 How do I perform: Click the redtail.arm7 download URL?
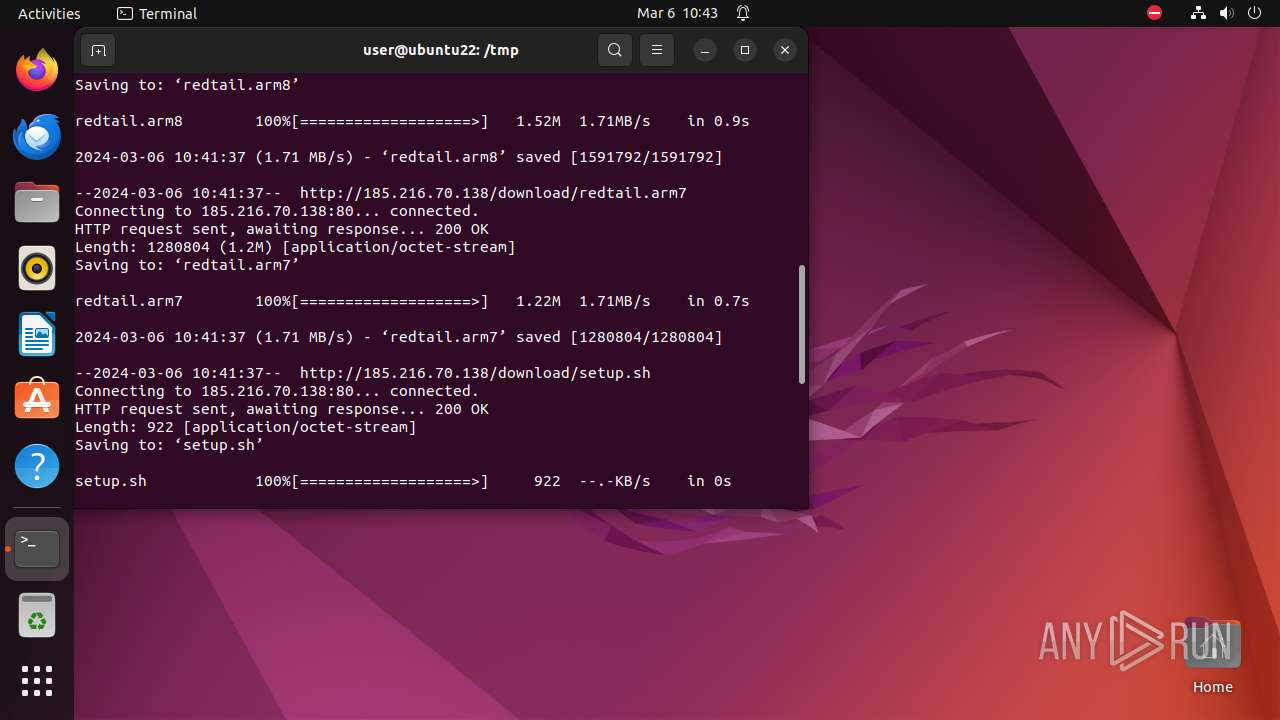[493, 193]
